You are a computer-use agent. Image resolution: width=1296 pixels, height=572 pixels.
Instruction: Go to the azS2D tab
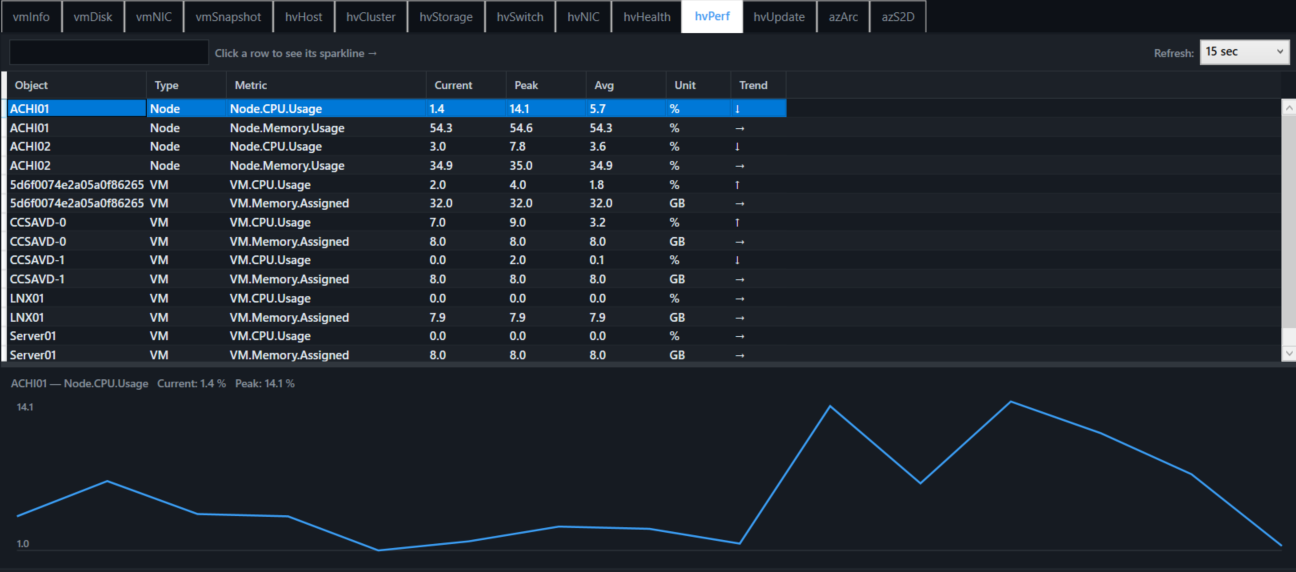[x=897, y=16]
